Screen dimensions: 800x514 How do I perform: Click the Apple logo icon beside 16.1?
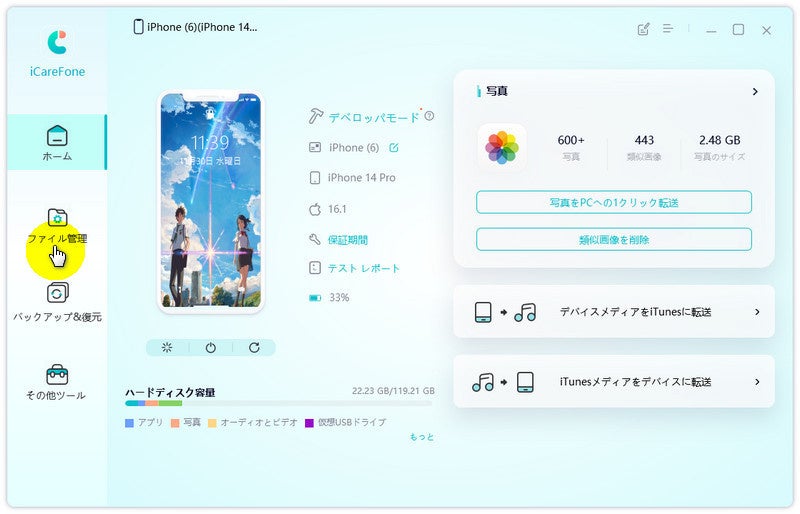point(315,209)
